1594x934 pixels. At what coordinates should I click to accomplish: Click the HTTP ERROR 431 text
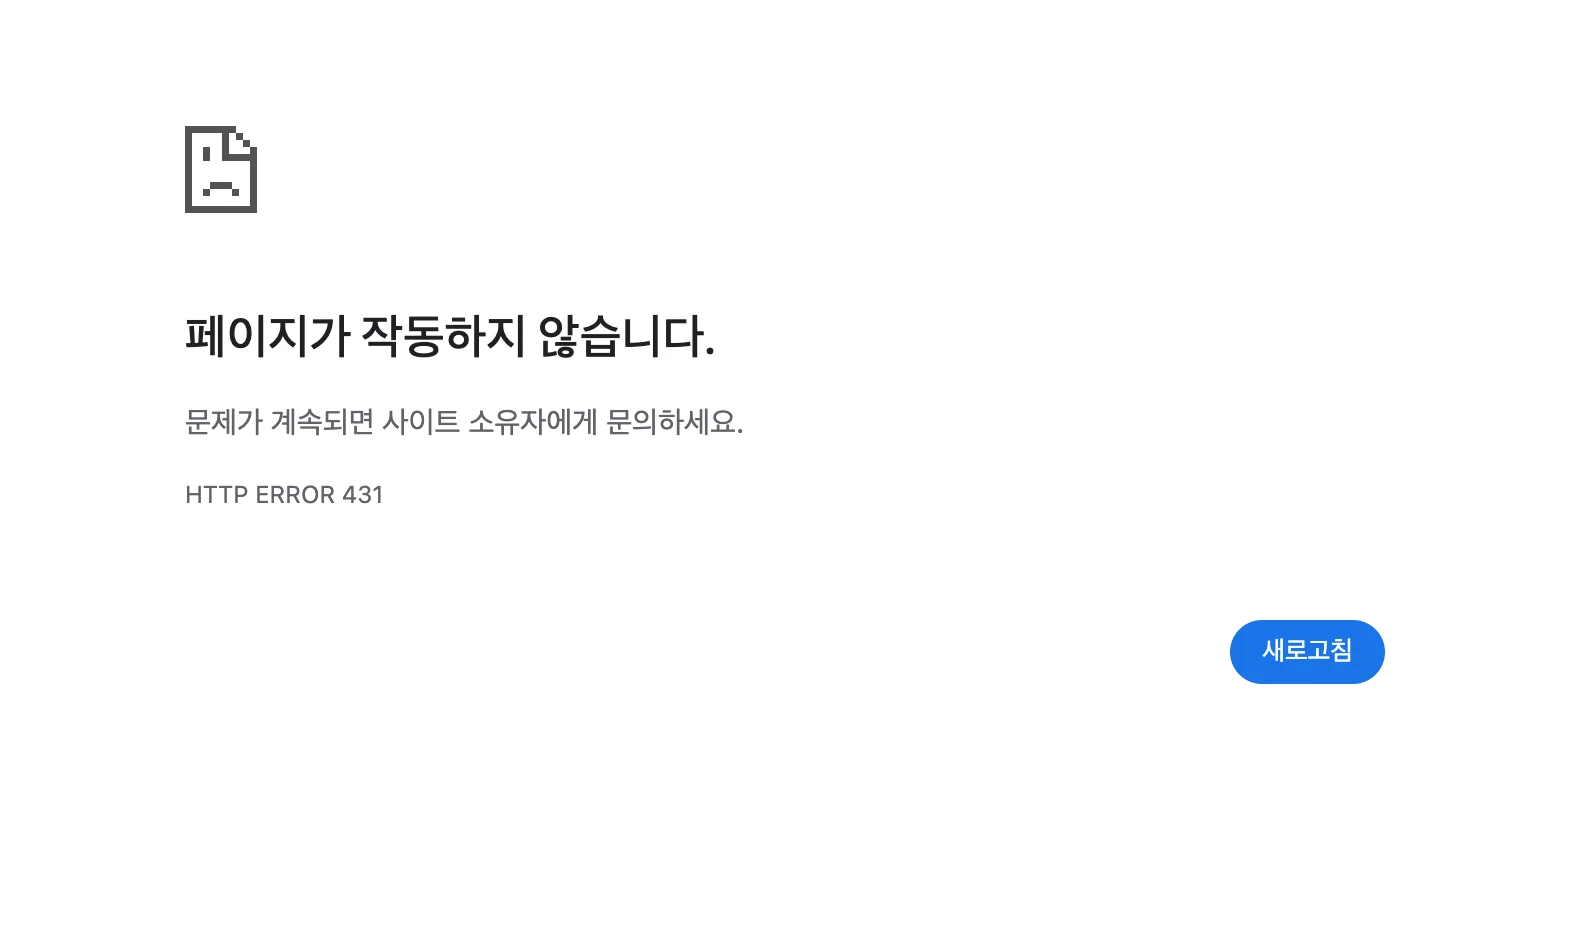click(x=284, y=495)
